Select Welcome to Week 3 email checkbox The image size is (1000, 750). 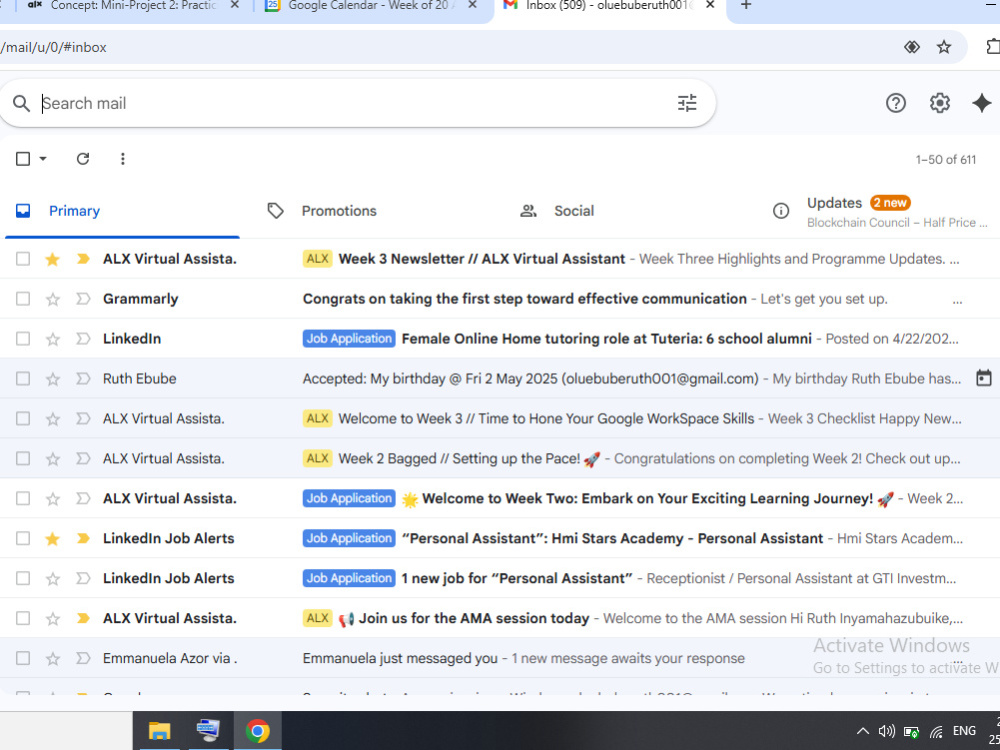[x=23, y=418]
